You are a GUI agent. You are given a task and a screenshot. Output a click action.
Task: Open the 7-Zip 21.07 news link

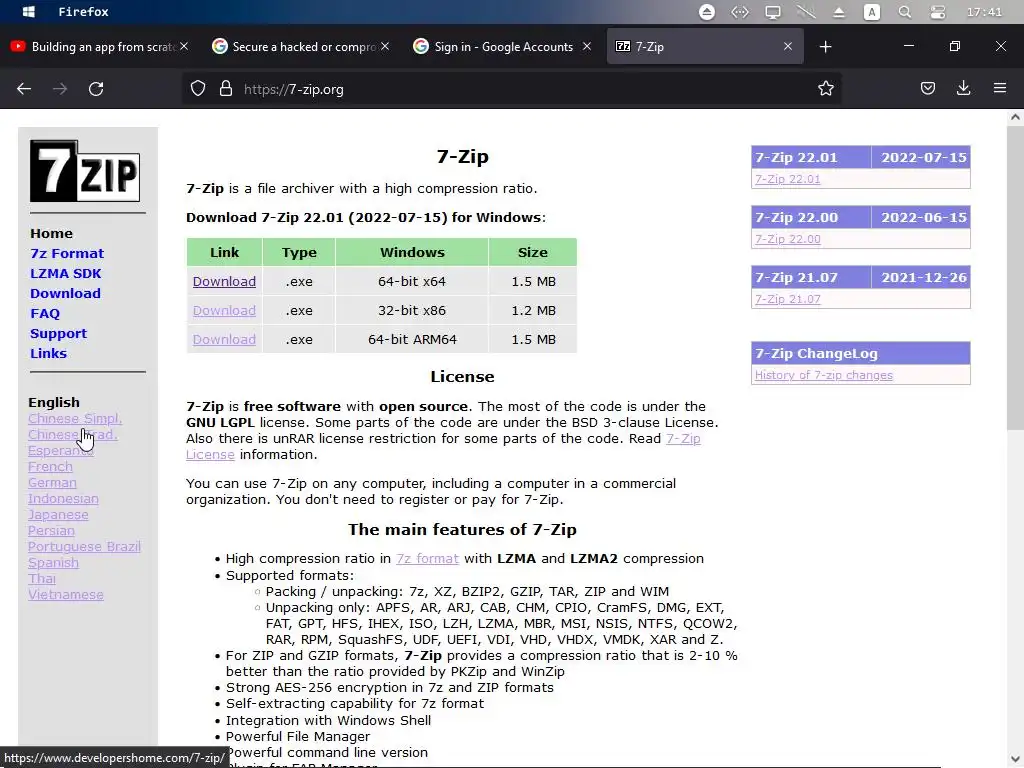pos(788,299)
